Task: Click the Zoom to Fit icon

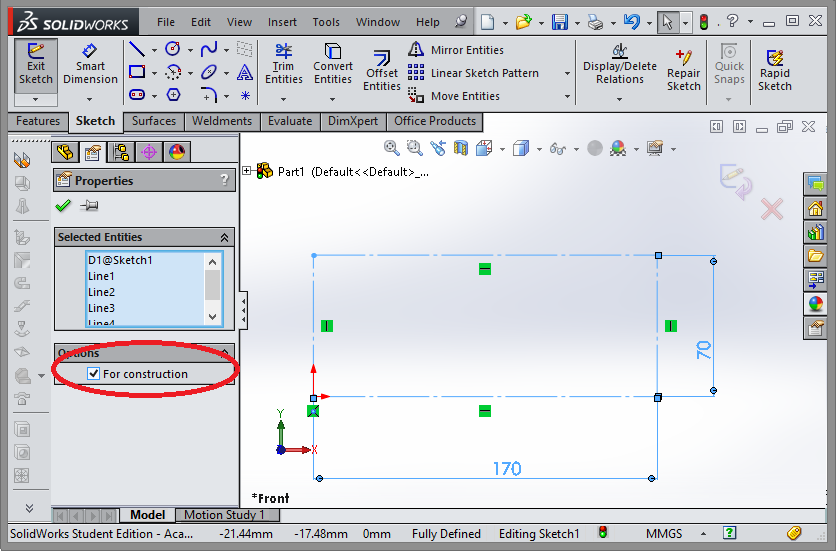Action: pyautogui.click(x=391, y=148)
